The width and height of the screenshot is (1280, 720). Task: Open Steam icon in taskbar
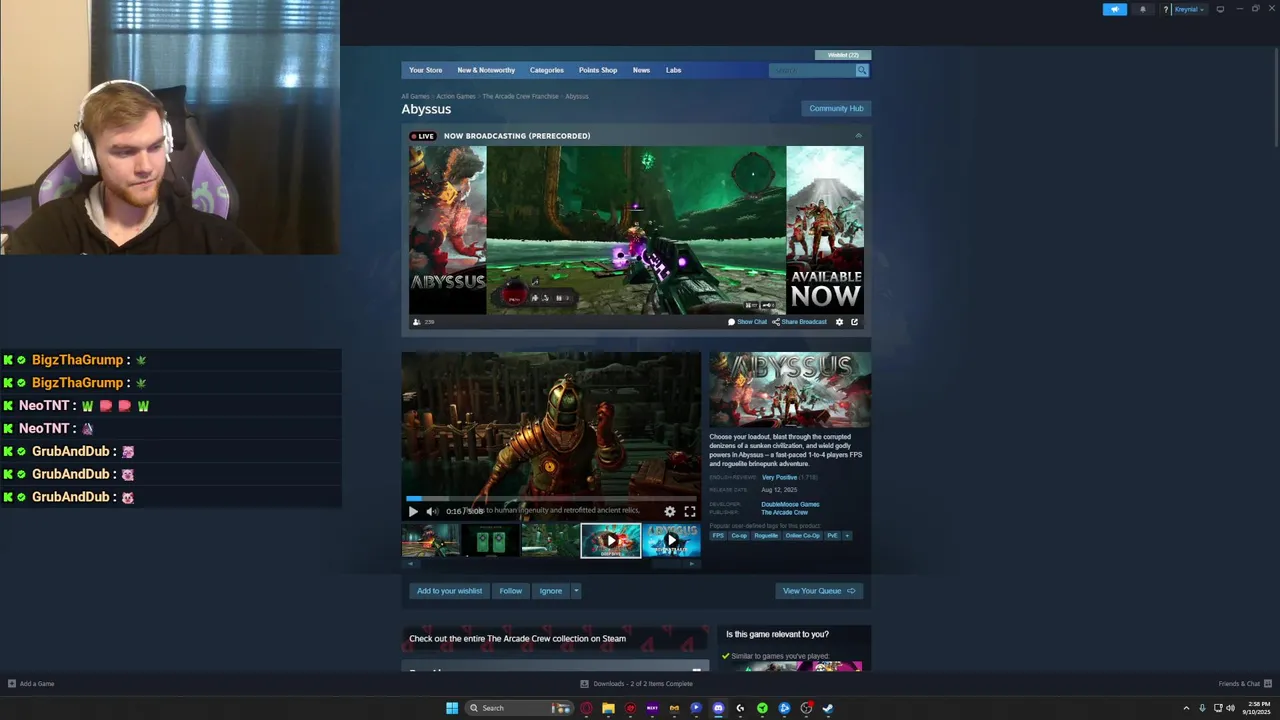[828, 708]
